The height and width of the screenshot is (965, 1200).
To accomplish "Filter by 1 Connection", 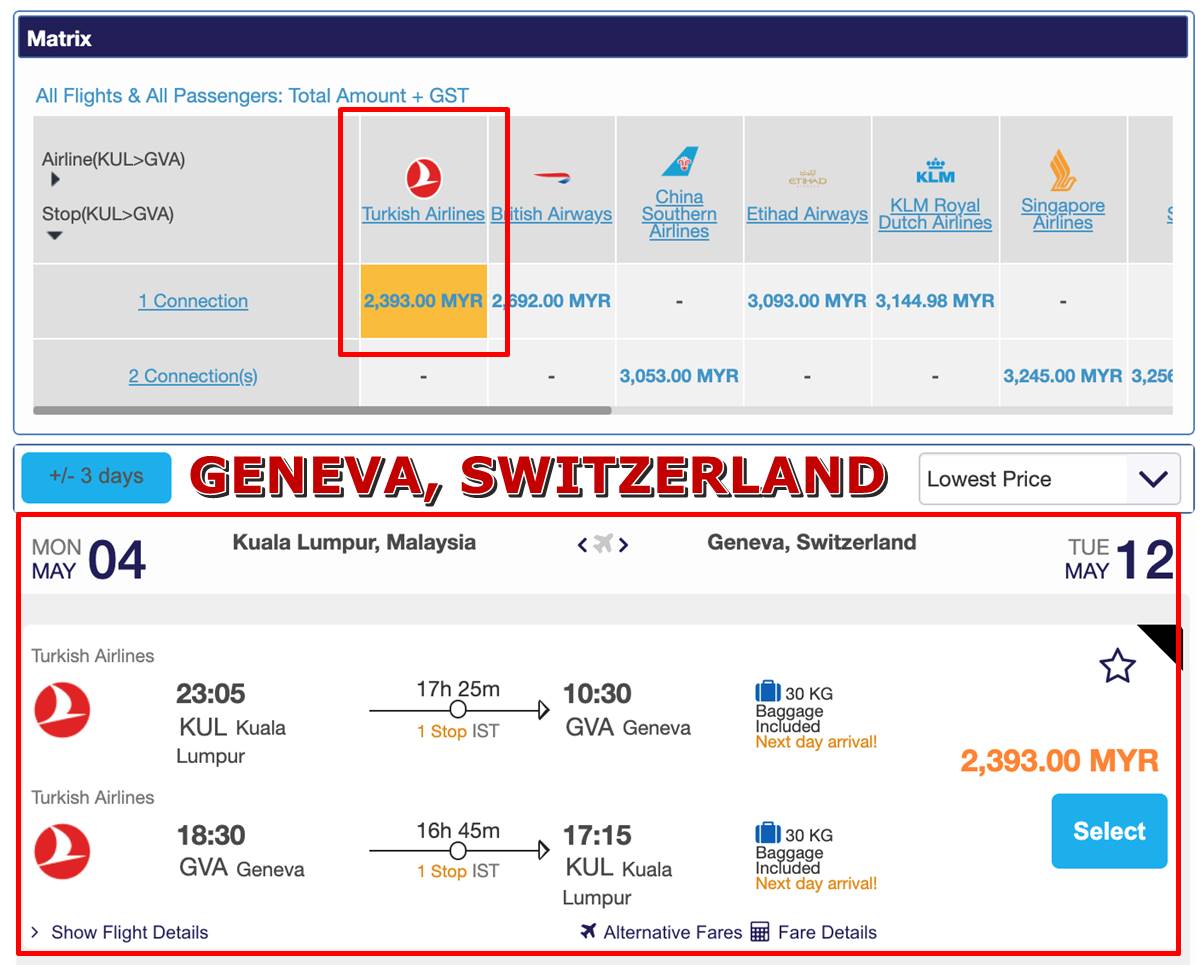I will coord(193,301).
